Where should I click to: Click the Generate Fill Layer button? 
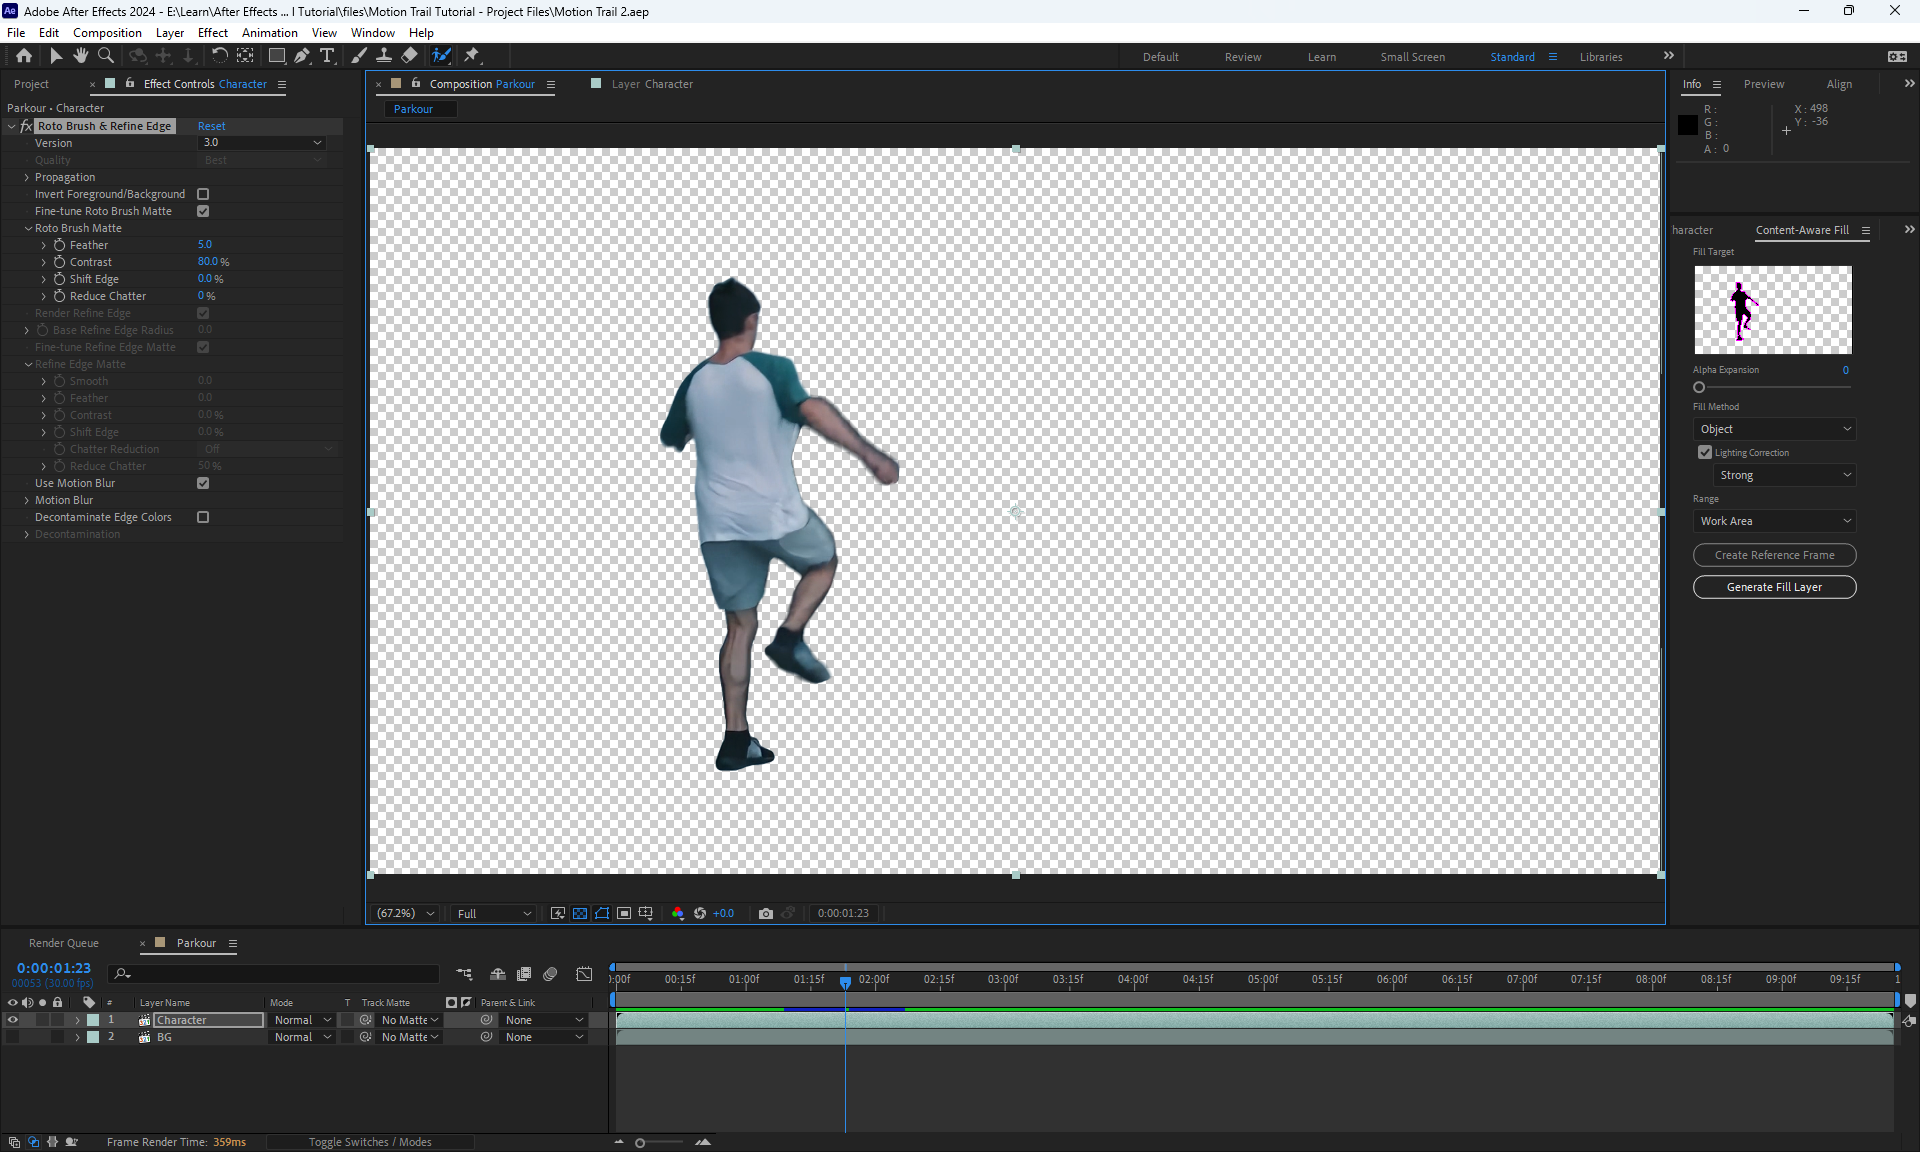pyautogui.click(x=1774, y=587)
